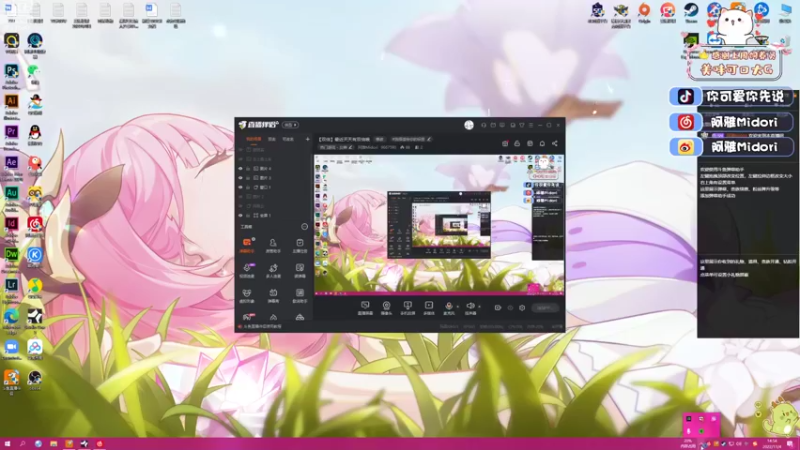Open the bear-face virtual avatar tool
The image size is (800, 450).
pyautogui.click(x=247, y=295)
